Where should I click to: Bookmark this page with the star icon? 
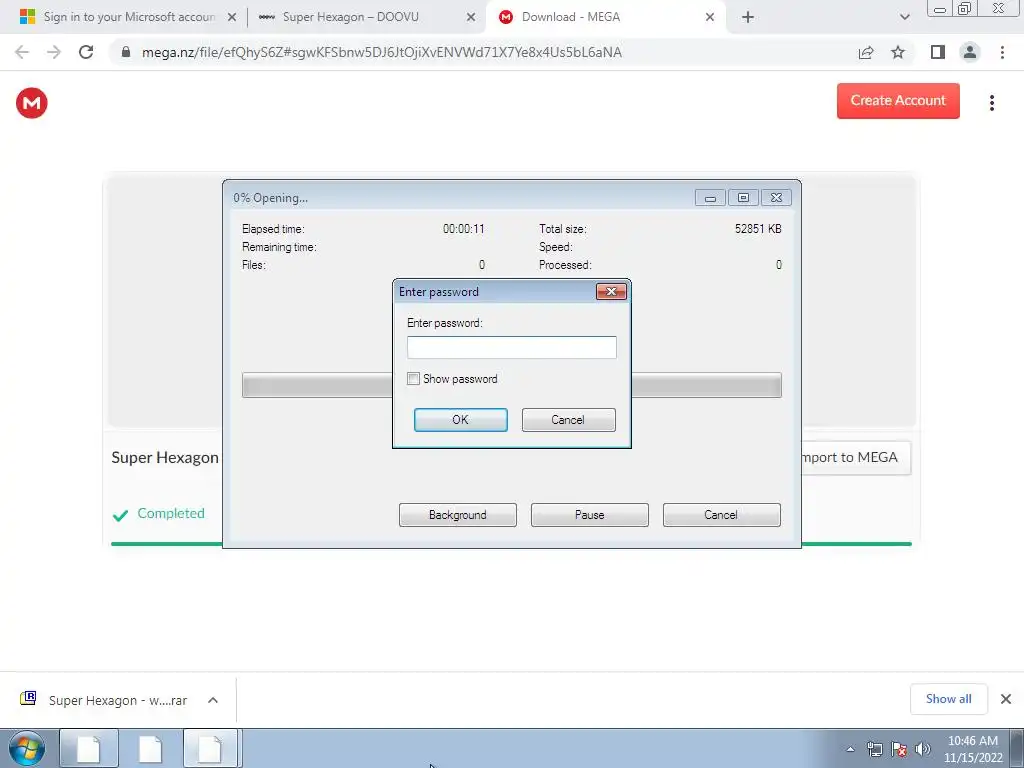(898, 52)
